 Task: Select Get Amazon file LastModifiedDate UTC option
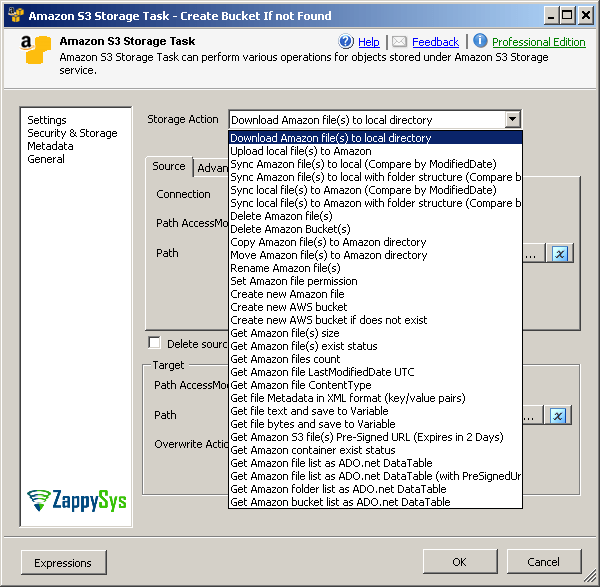click(x=375, y=372)
